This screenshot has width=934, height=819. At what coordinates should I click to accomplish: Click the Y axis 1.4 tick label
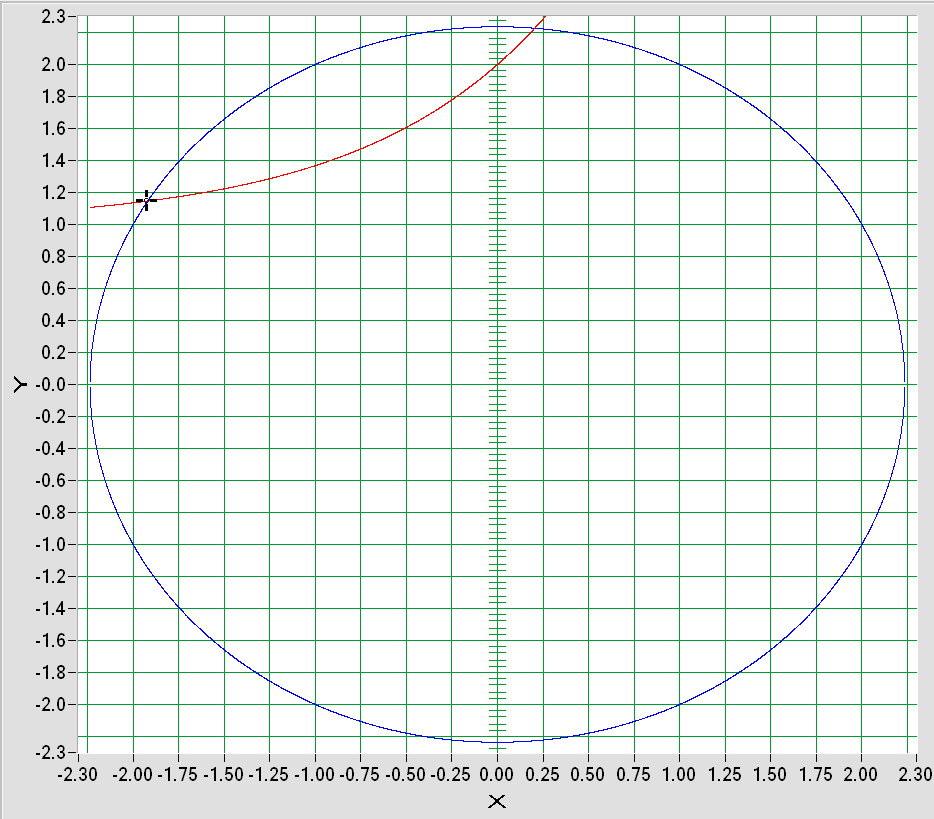(53, 161)
